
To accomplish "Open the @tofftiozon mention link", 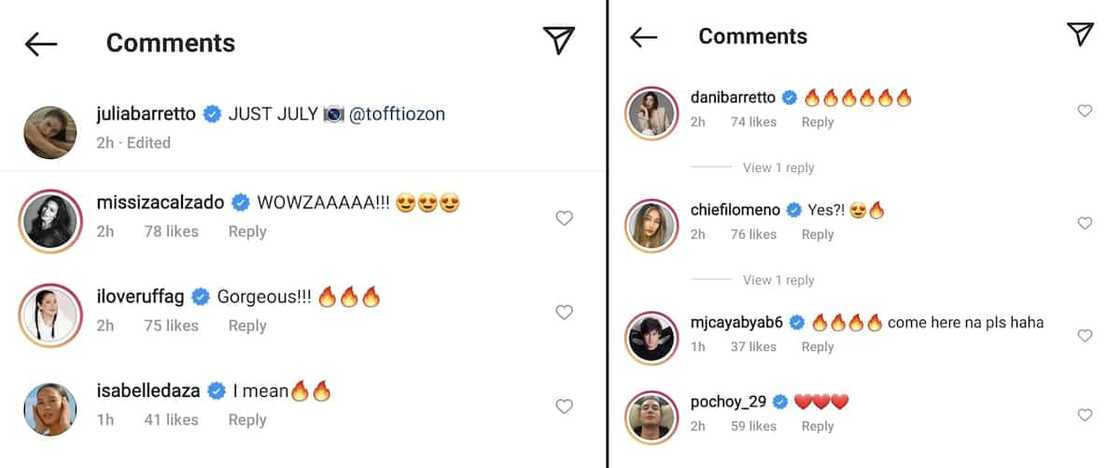I will point(398,114).
